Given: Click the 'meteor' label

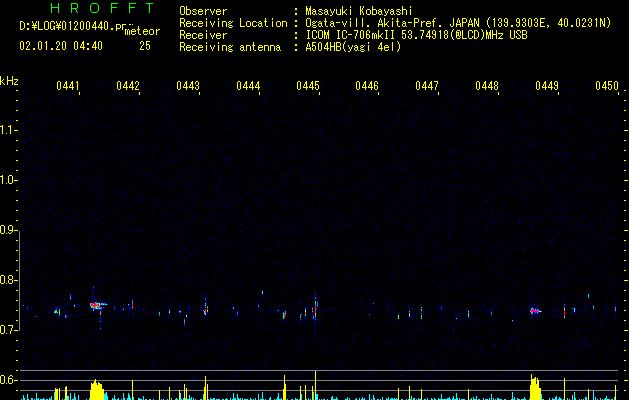Looking at the screenshot, I should (x=142, y=31).
